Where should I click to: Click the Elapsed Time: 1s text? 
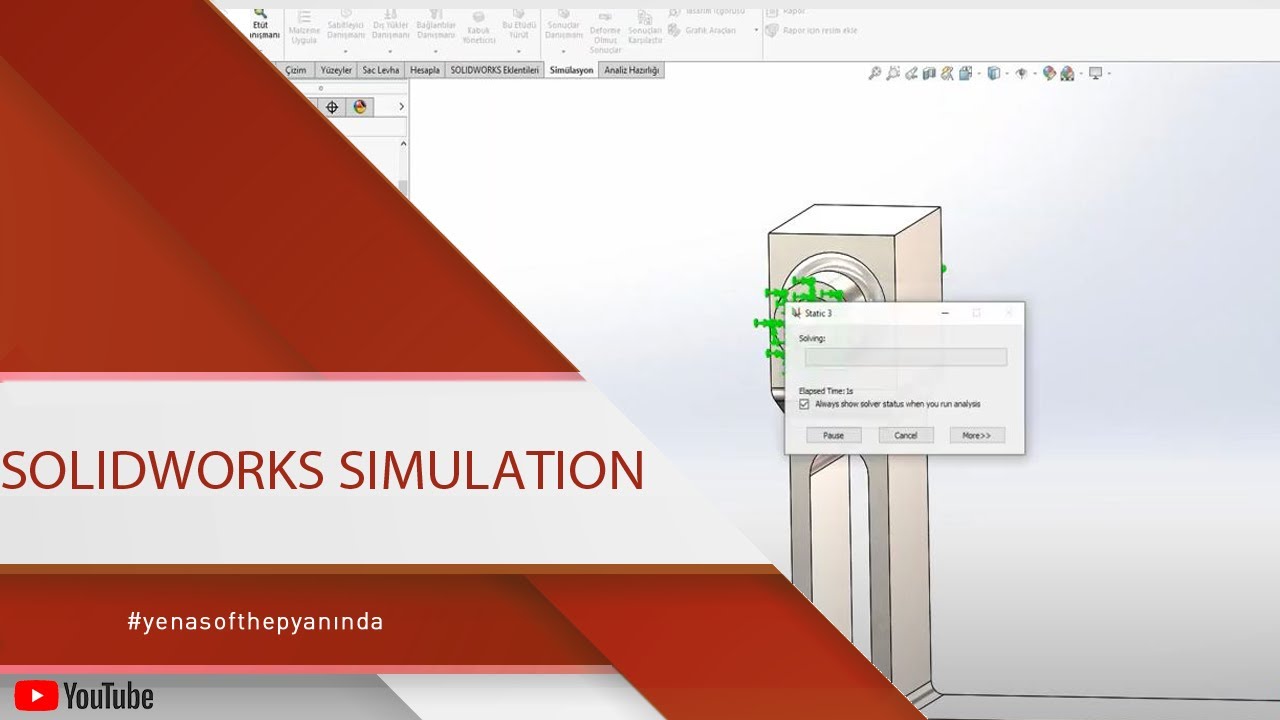[x=826, y=391]
